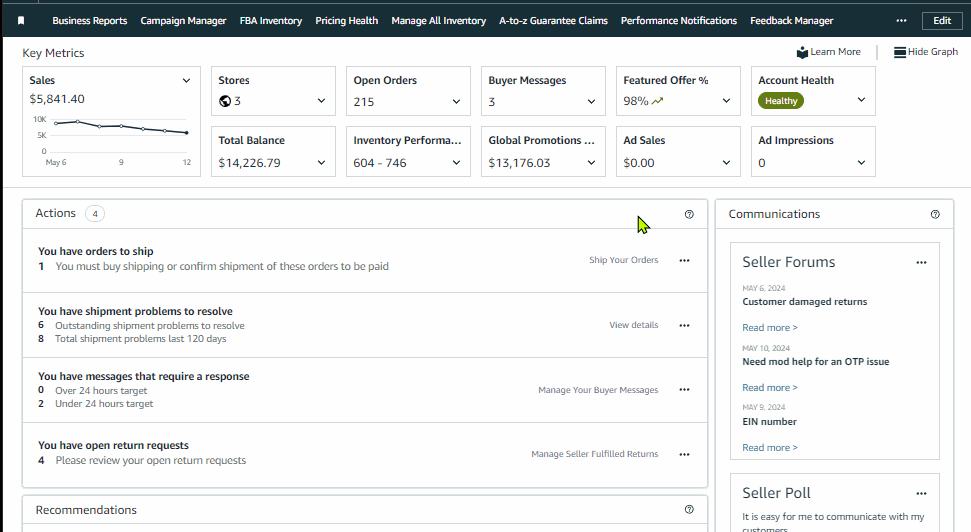Expand the Total Balance card chevron

[321, 162]
